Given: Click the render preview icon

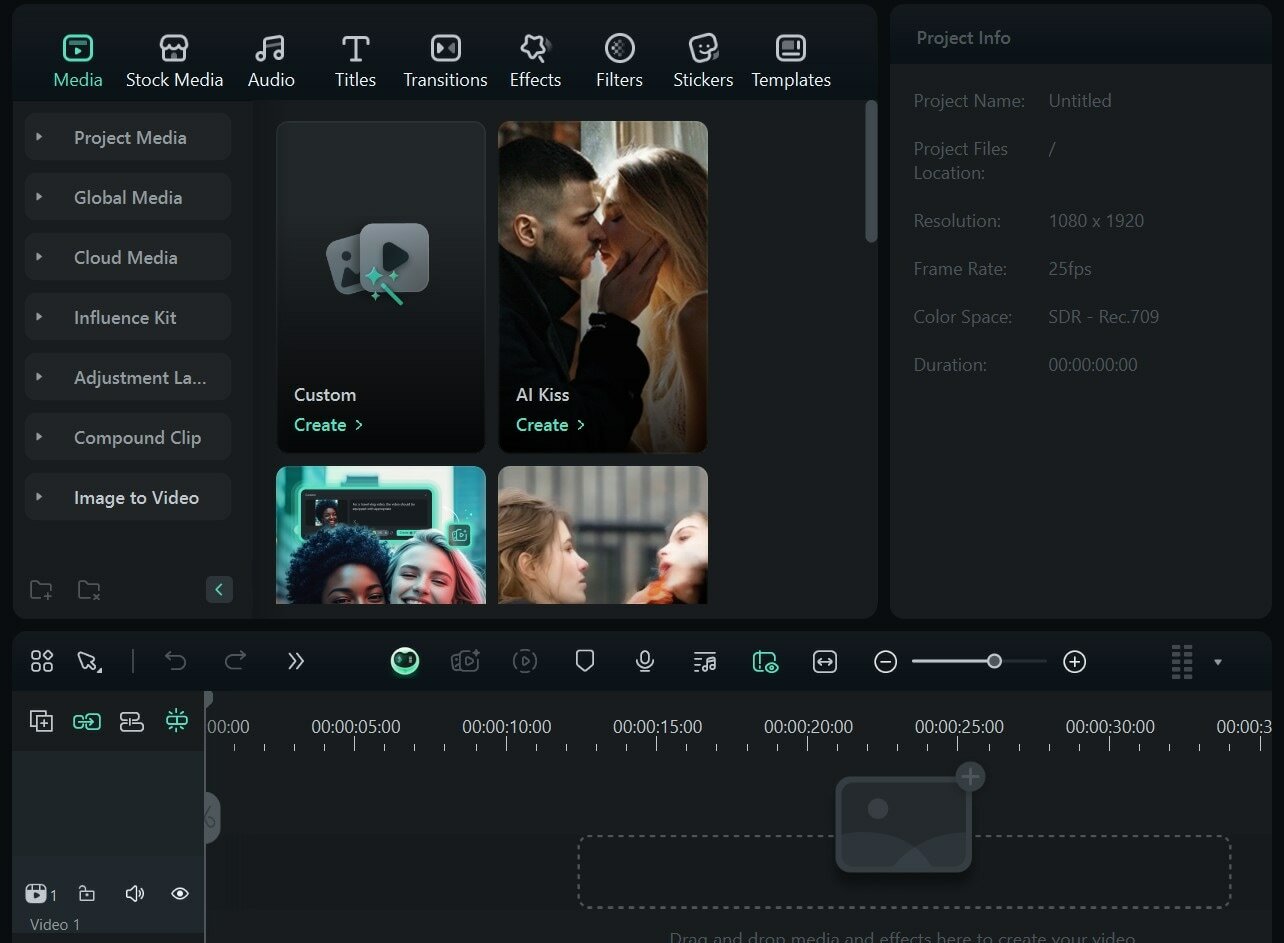Looking at the screenshot, I should 525,661.
